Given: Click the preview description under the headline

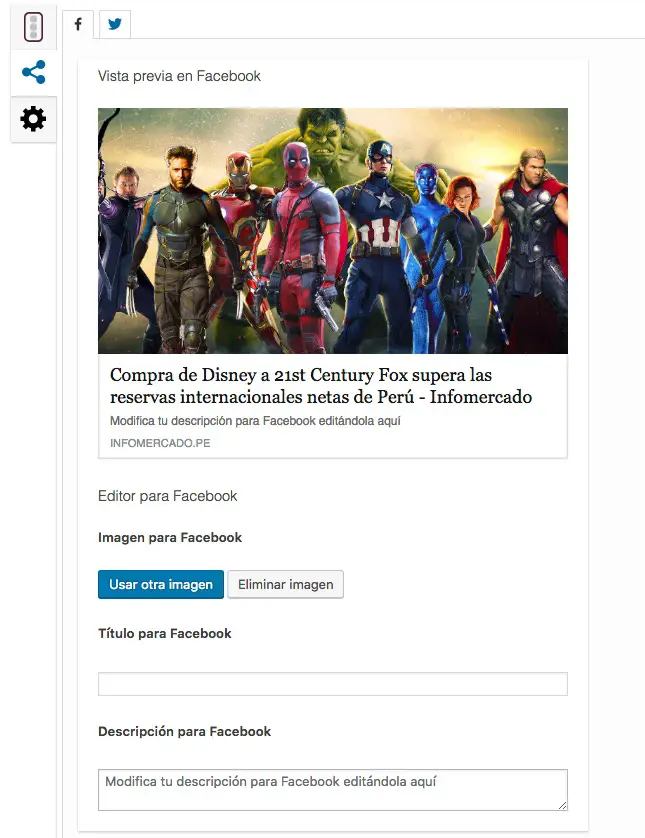Looking at the screenshot, I should point(255,421).
